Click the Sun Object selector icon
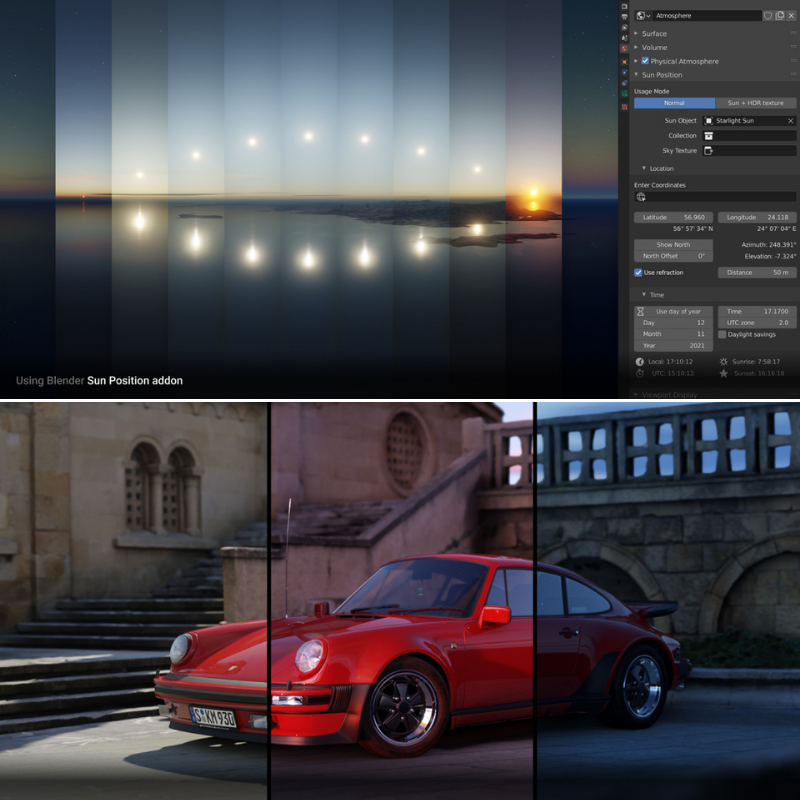Image resolution: width=800 pixels, height=800 pixels. [709, 121]
